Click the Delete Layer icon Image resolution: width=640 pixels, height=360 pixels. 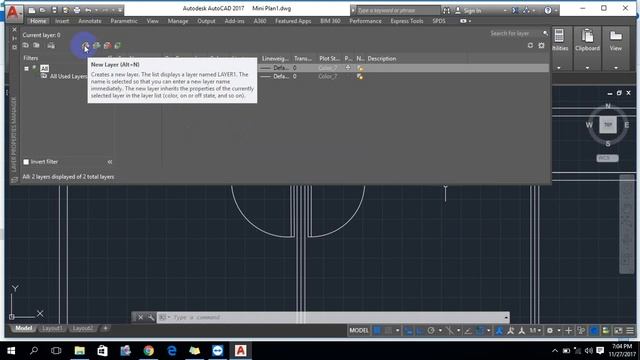107,46
